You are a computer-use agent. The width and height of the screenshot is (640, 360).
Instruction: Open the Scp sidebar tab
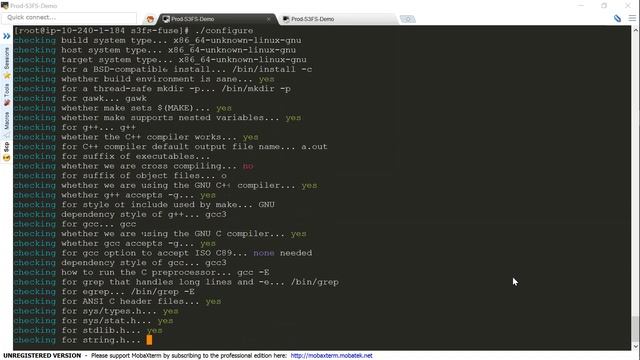(7, 151)
